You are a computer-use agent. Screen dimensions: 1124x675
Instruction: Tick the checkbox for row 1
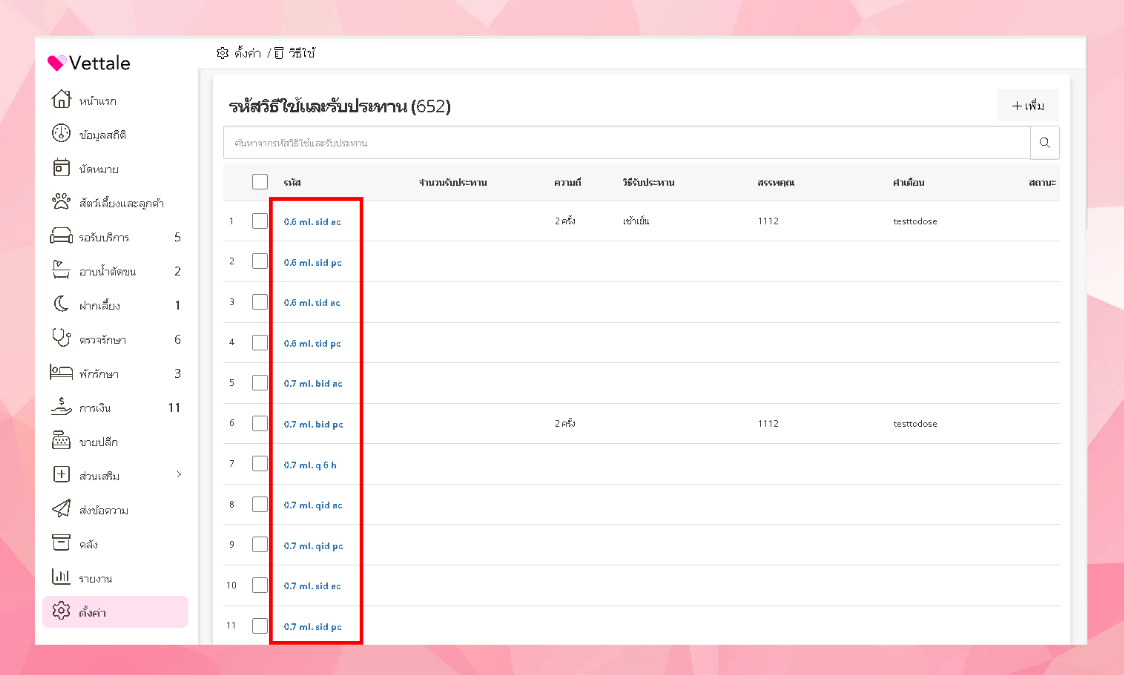tap(260, 221)
